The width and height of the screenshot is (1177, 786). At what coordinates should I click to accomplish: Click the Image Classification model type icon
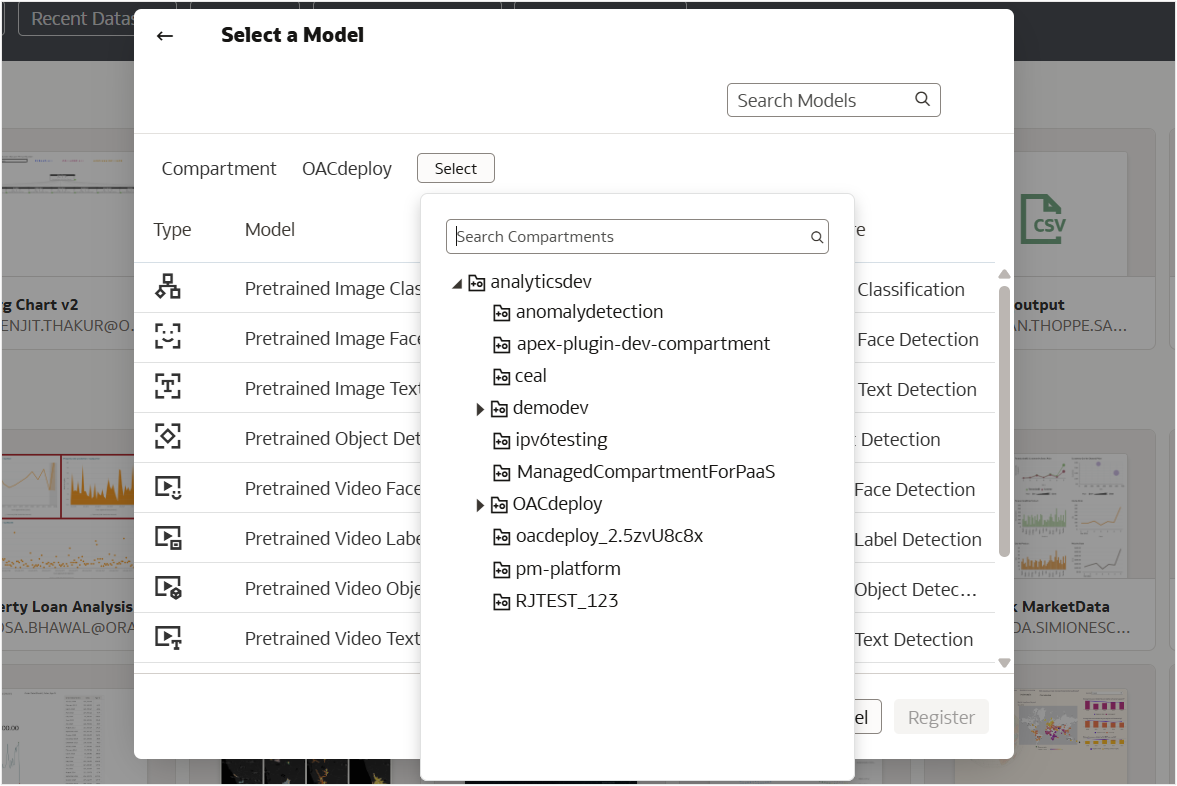168,288
